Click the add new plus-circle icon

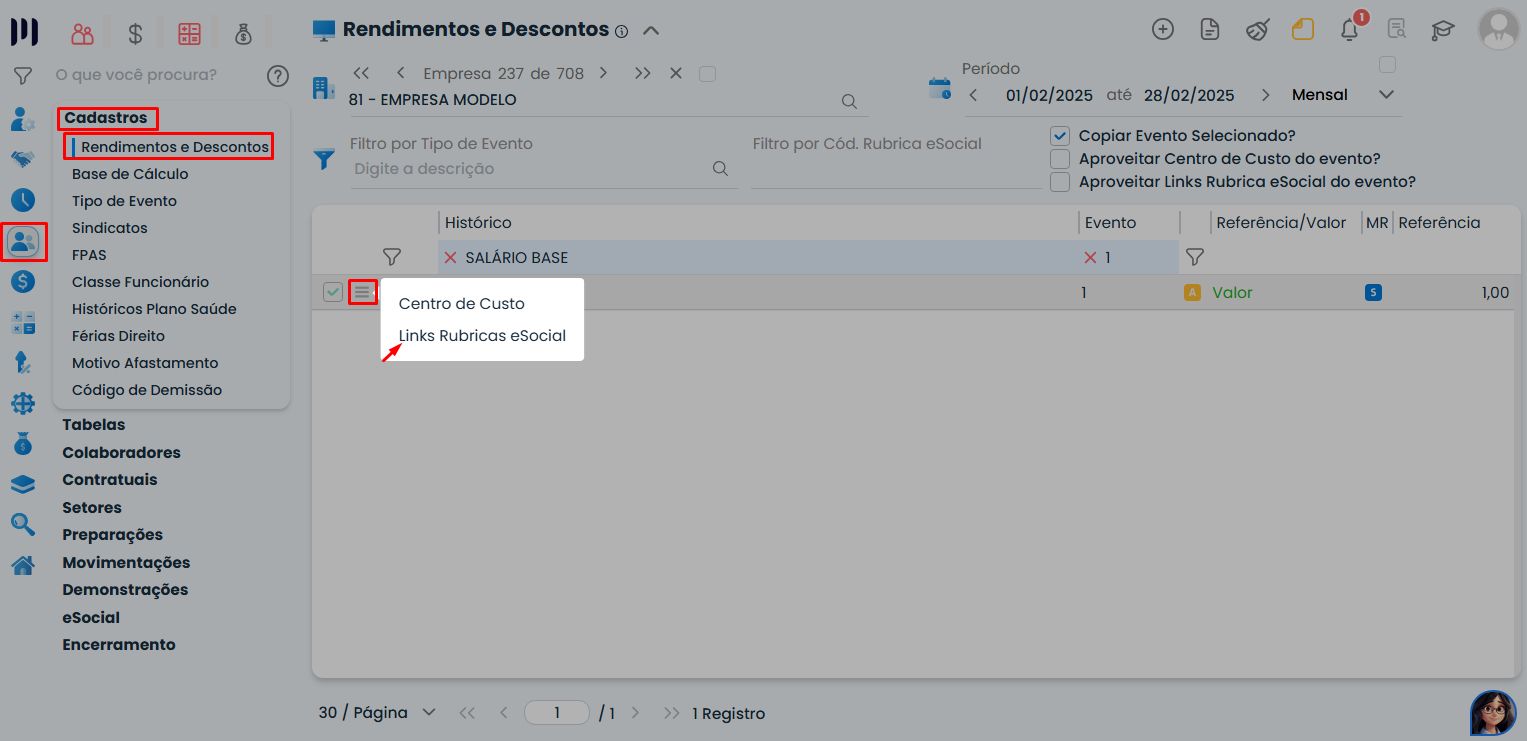point(1162,29)
